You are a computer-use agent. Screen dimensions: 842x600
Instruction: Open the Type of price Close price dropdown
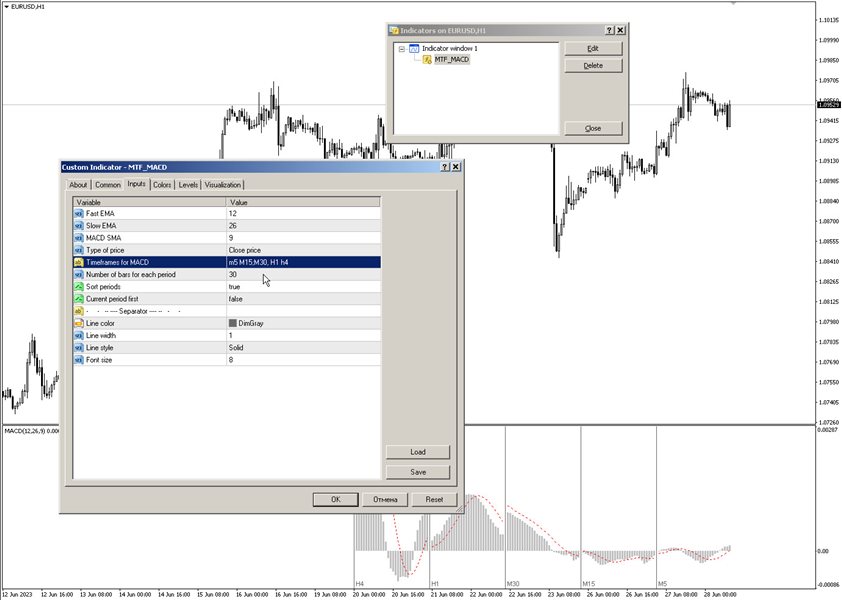click(x=302, y=250)
